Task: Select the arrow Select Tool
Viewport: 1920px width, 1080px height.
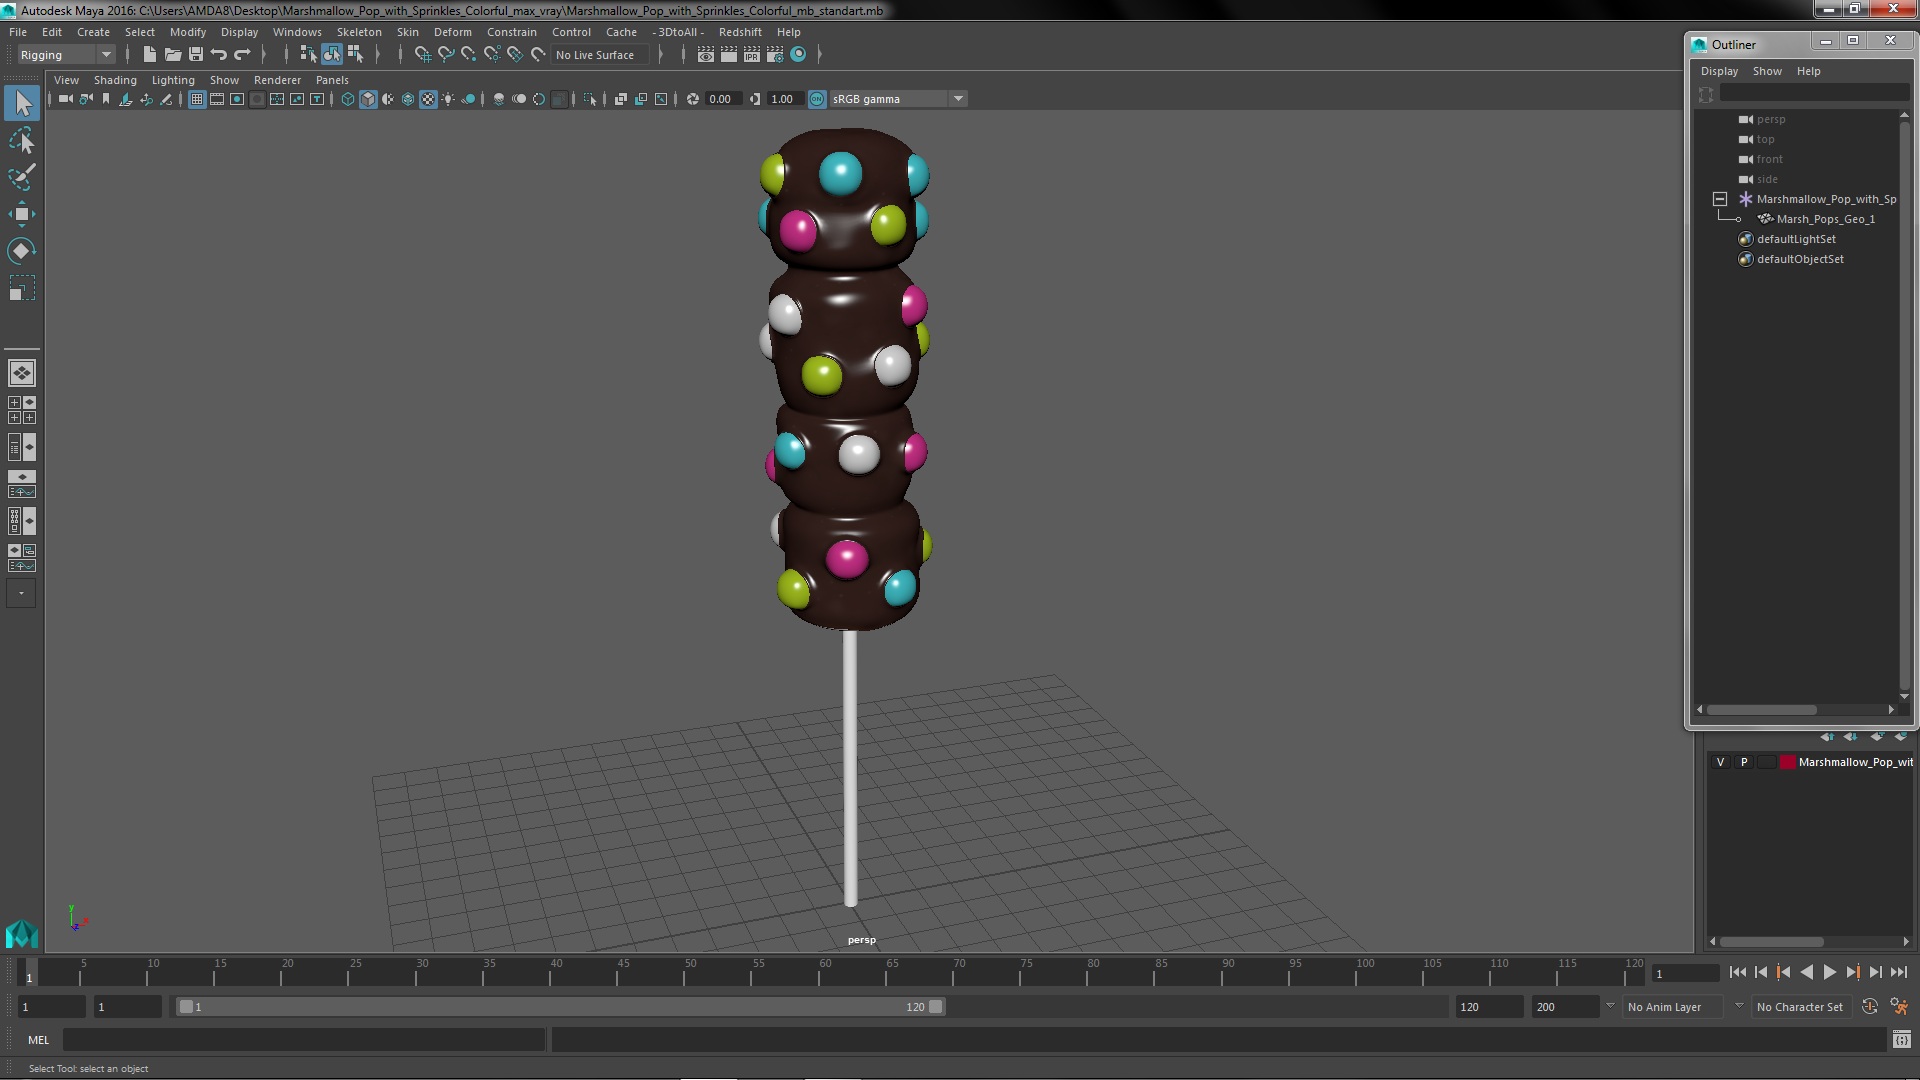Action: 22,103
